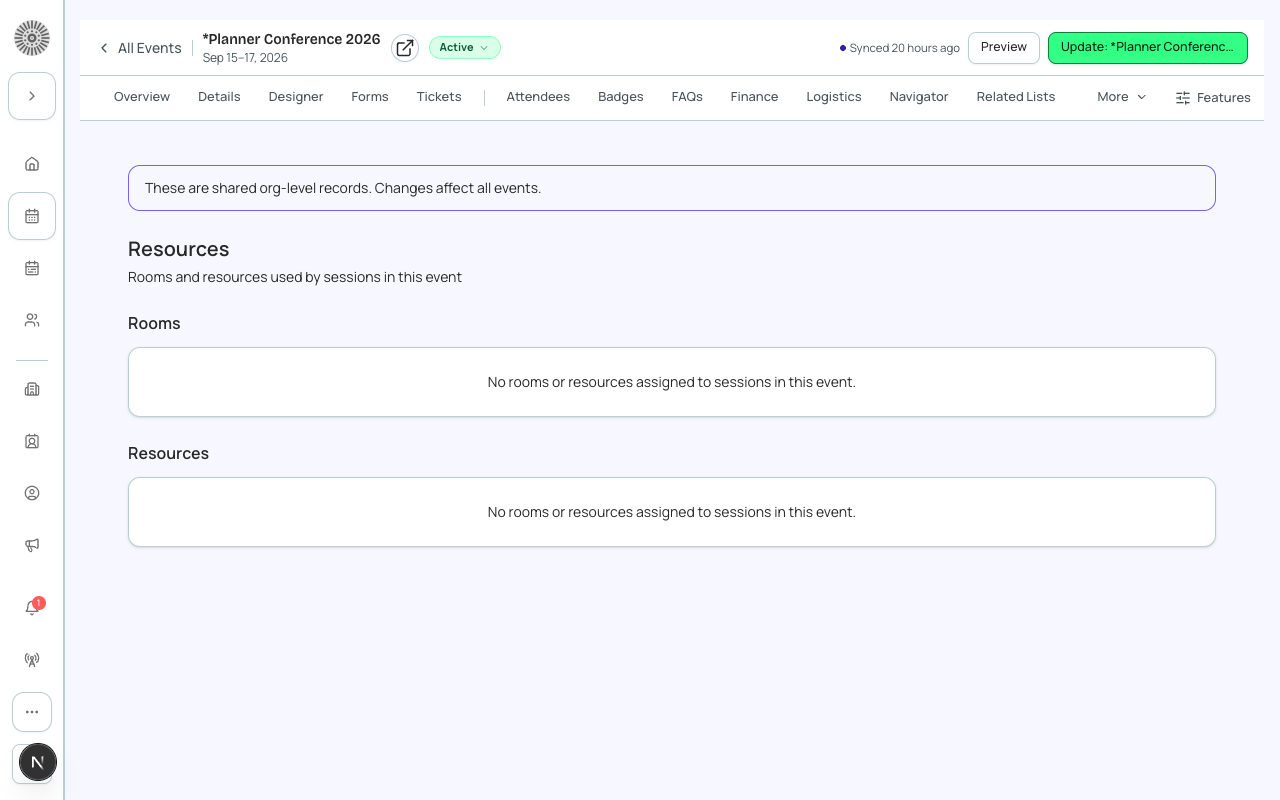Click the N user avatar
Viewport: 1280px width, 800px height.
coord(38,762)
